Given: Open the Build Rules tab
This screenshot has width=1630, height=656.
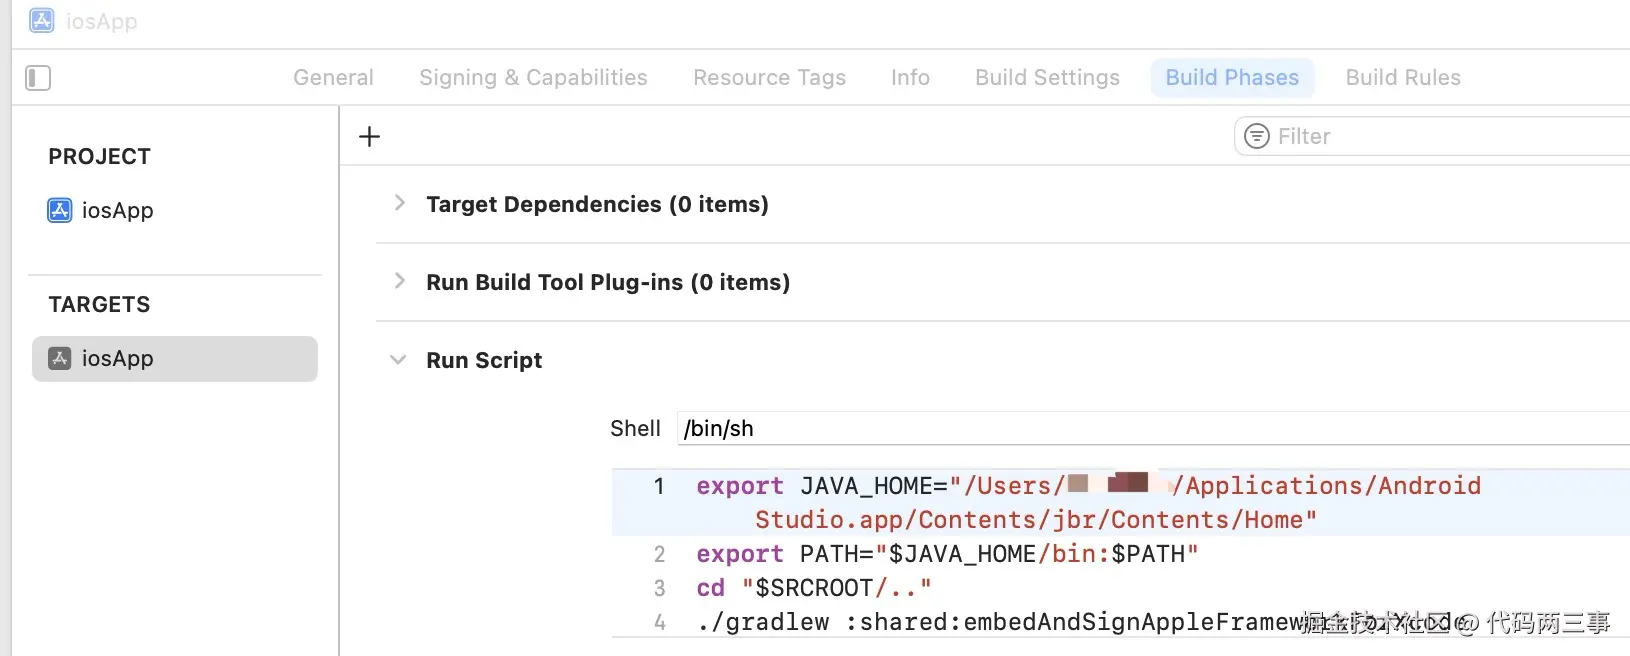Looking at the screenshot, I should coord(1403,78).
